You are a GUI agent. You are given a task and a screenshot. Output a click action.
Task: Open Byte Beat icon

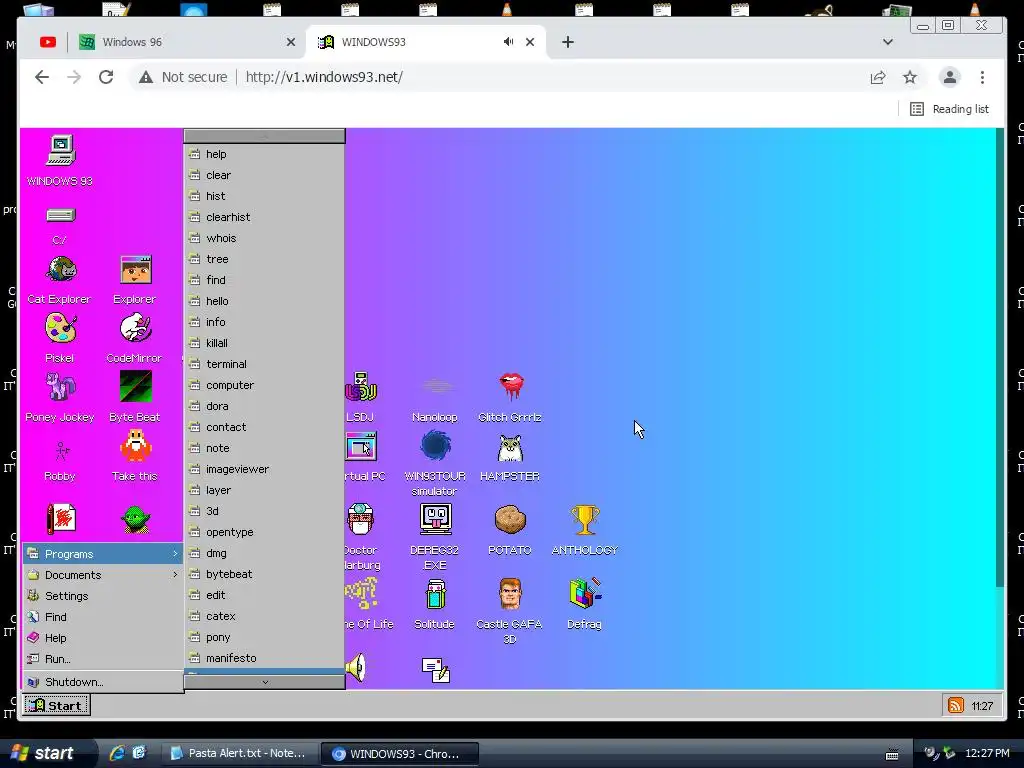[135, 387]
